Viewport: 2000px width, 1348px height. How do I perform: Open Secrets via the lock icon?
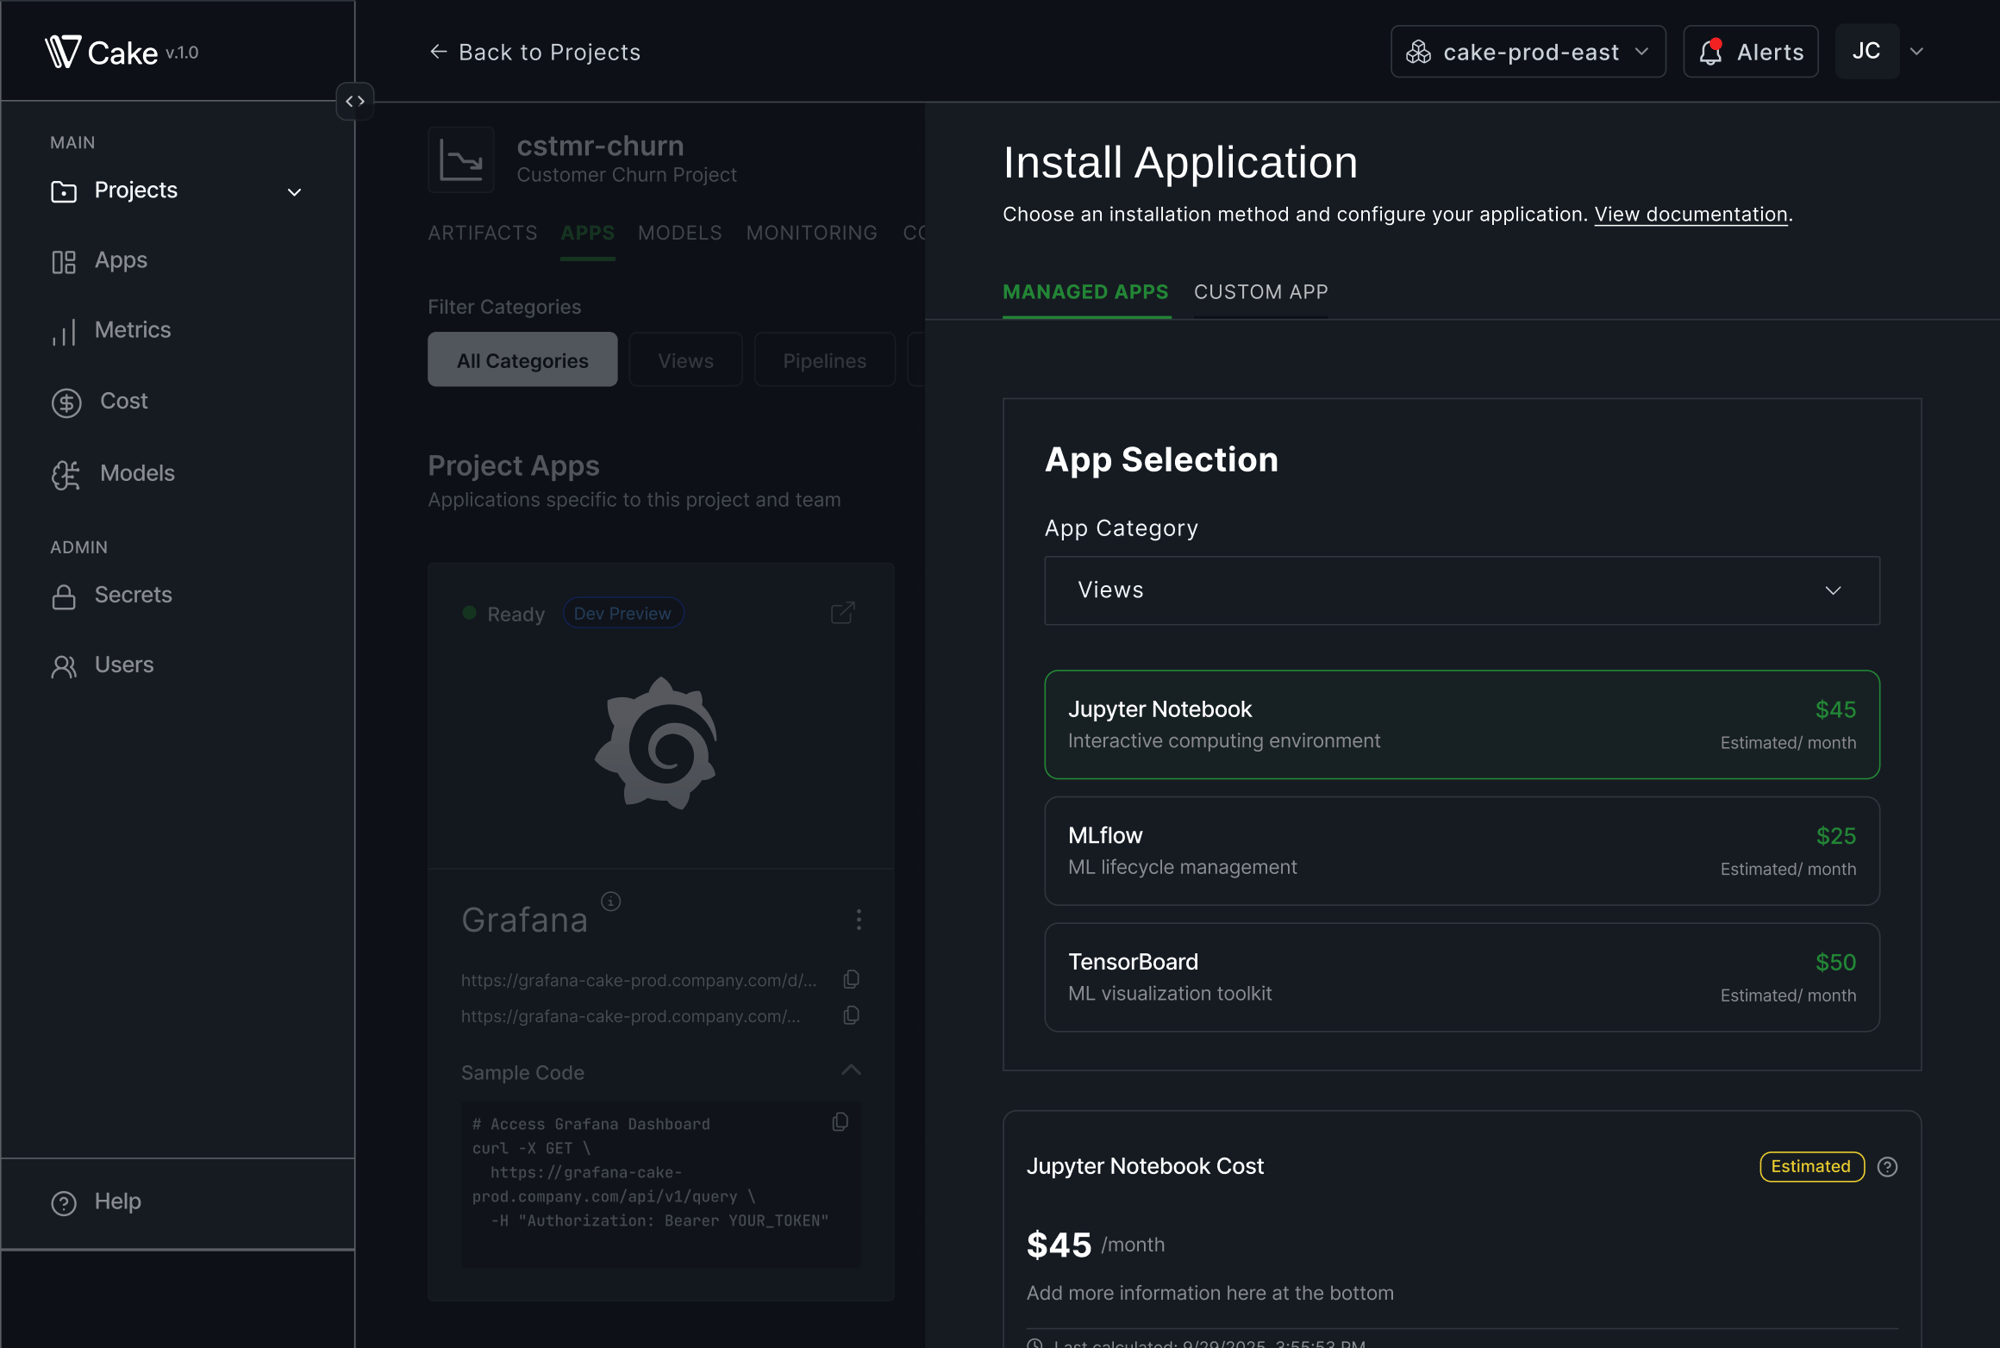[64, 595]
